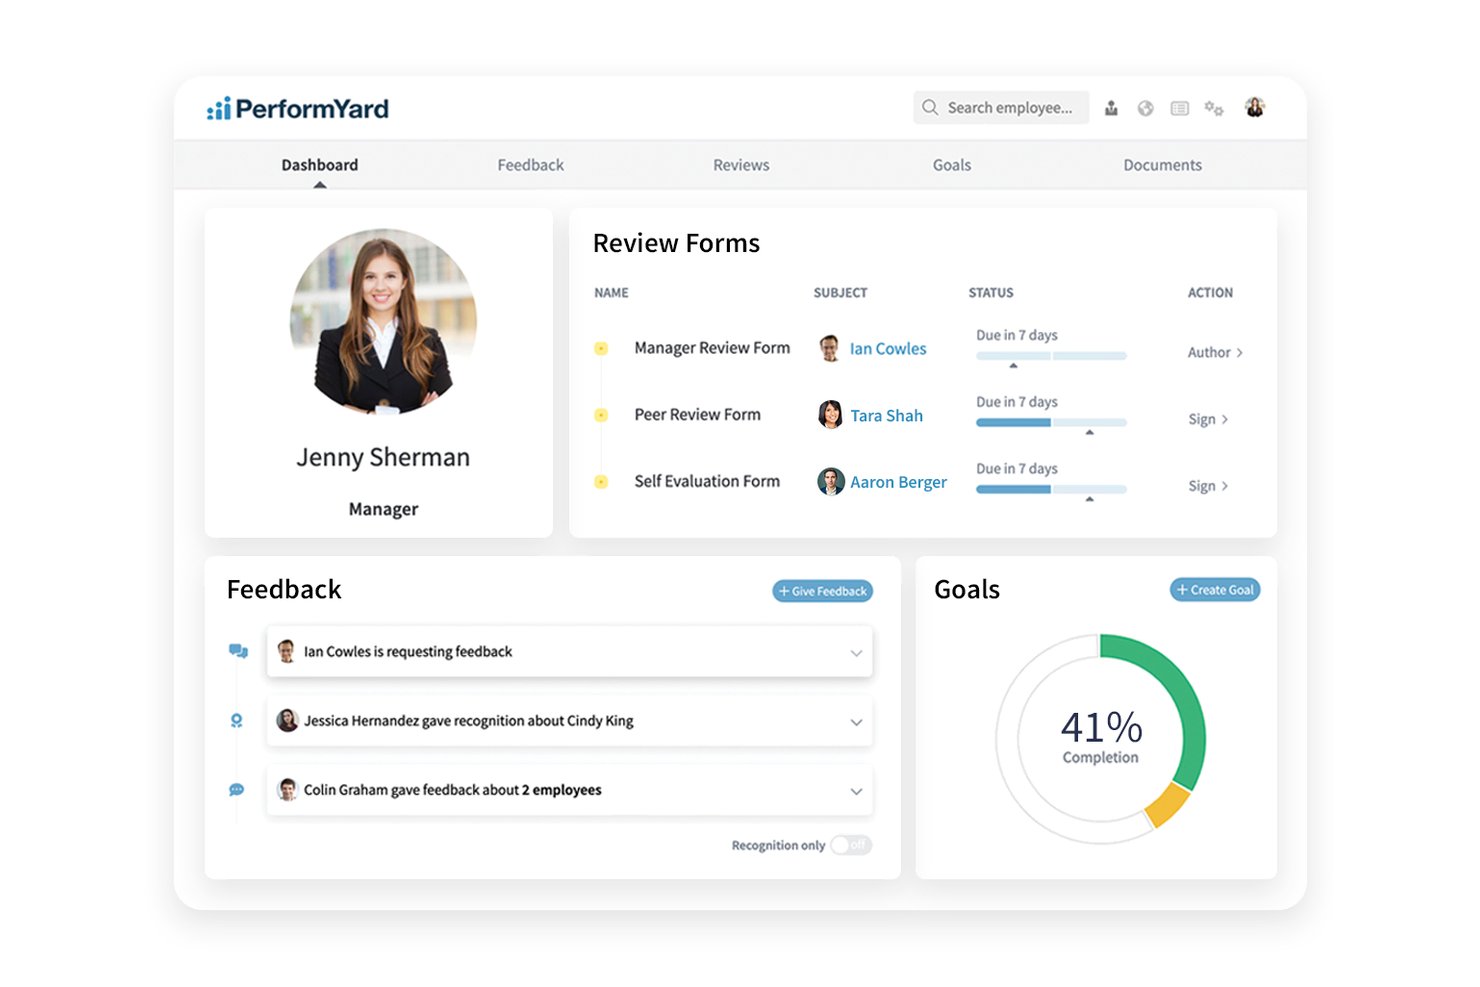Expand Ian Cowles feedback request row

856,653
